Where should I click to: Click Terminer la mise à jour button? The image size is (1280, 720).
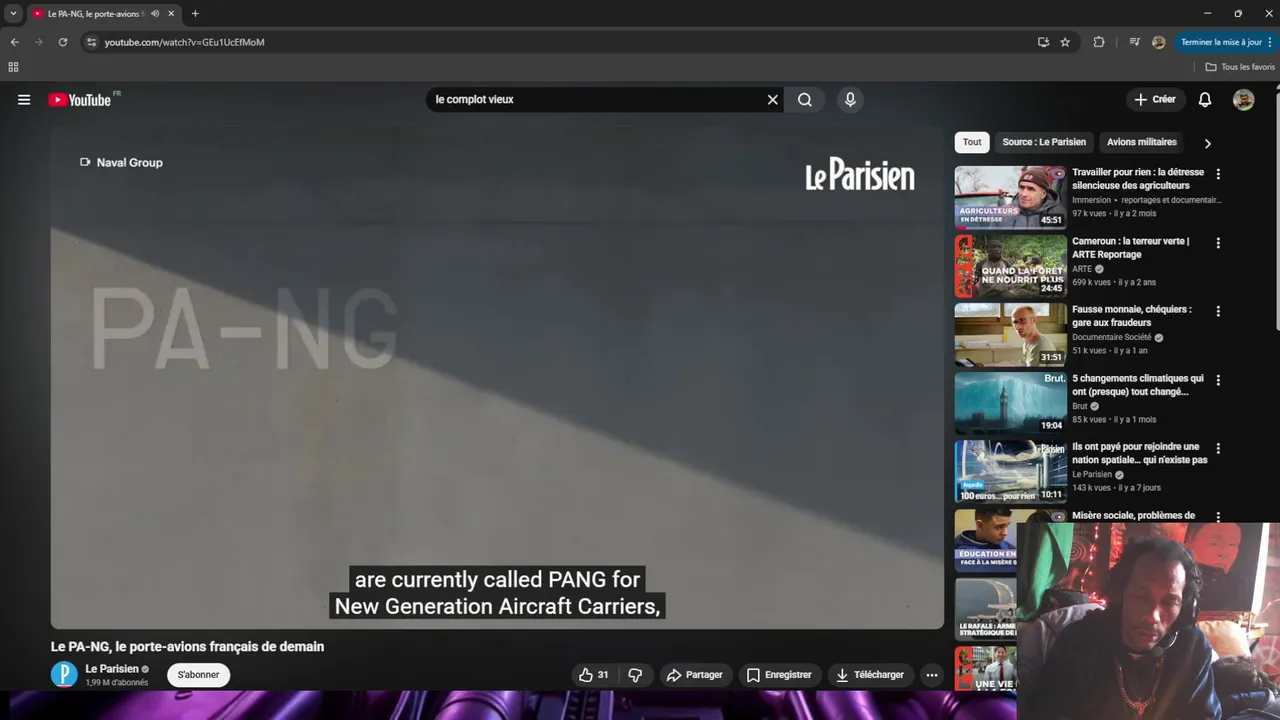(x=1221, y=42)
